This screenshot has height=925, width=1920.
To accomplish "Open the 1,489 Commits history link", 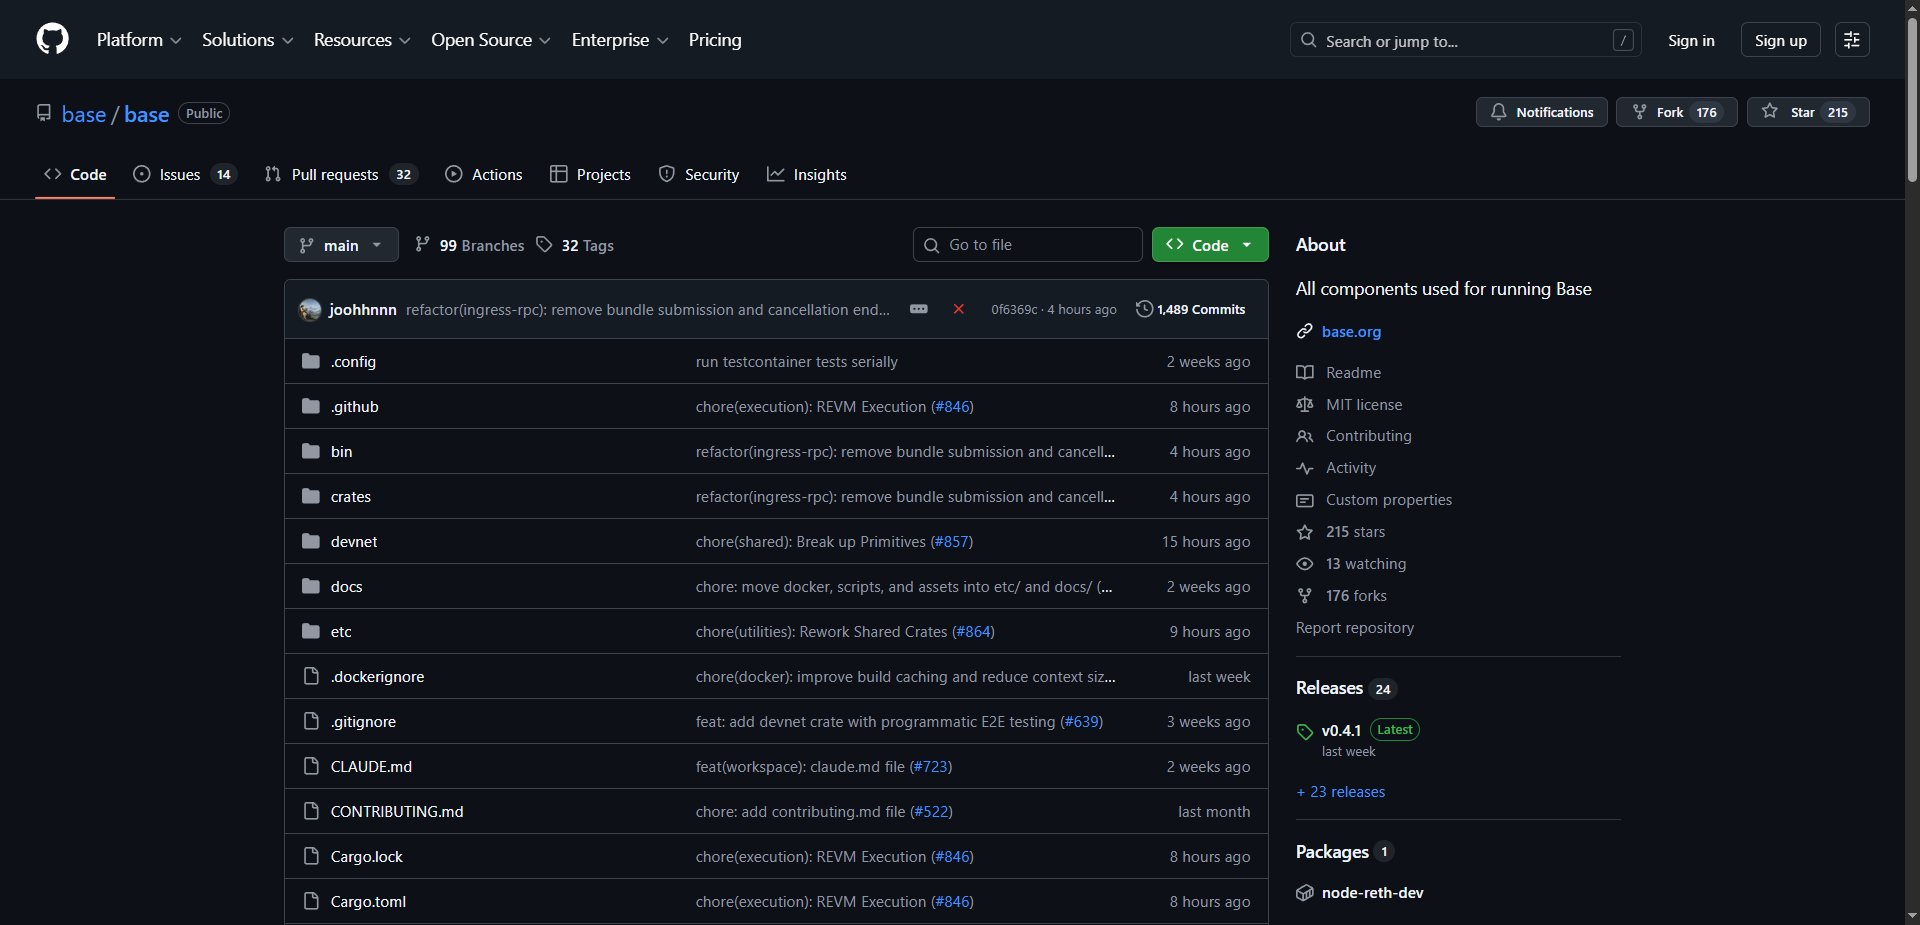I will coord(1191,309).
